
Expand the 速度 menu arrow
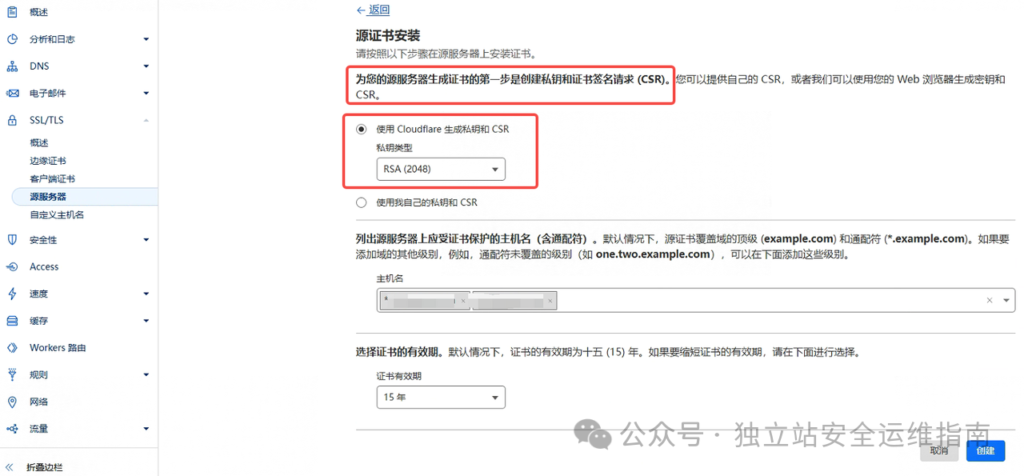146,294
